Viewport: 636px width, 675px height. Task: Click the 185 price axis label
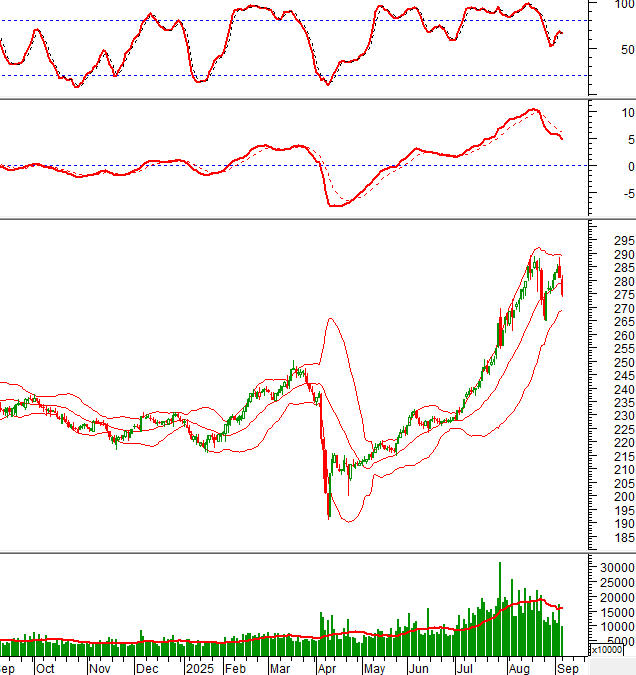(x=624, y=538)
